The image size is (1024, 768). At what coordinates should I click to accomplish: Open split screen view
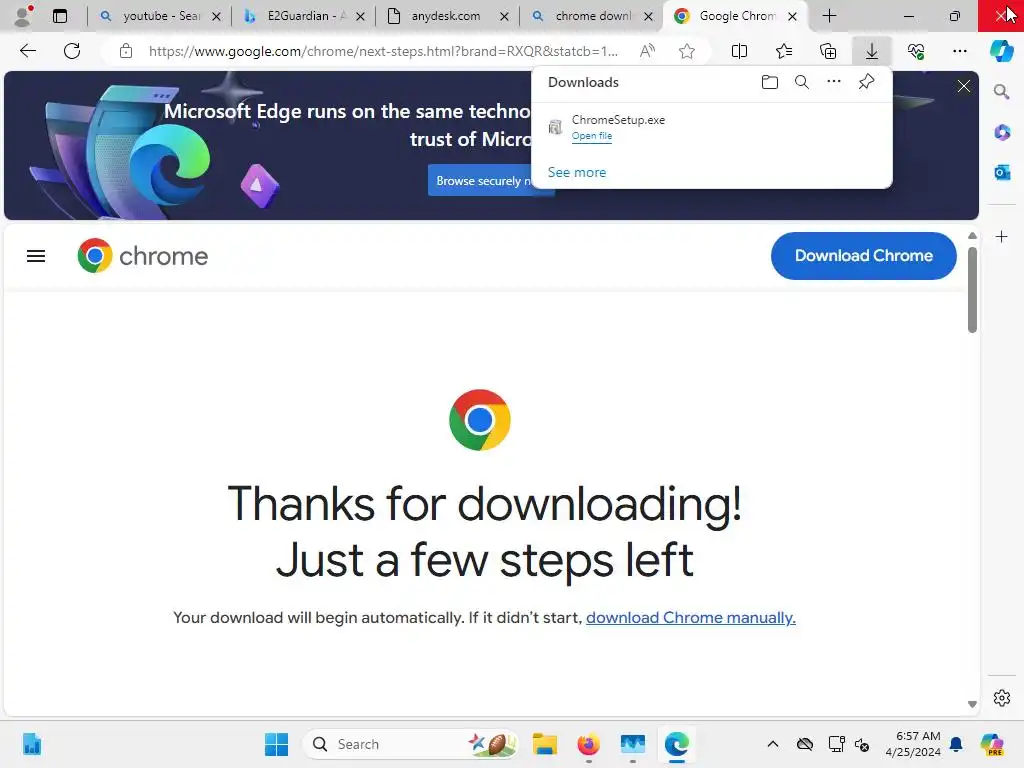[739, 51]
